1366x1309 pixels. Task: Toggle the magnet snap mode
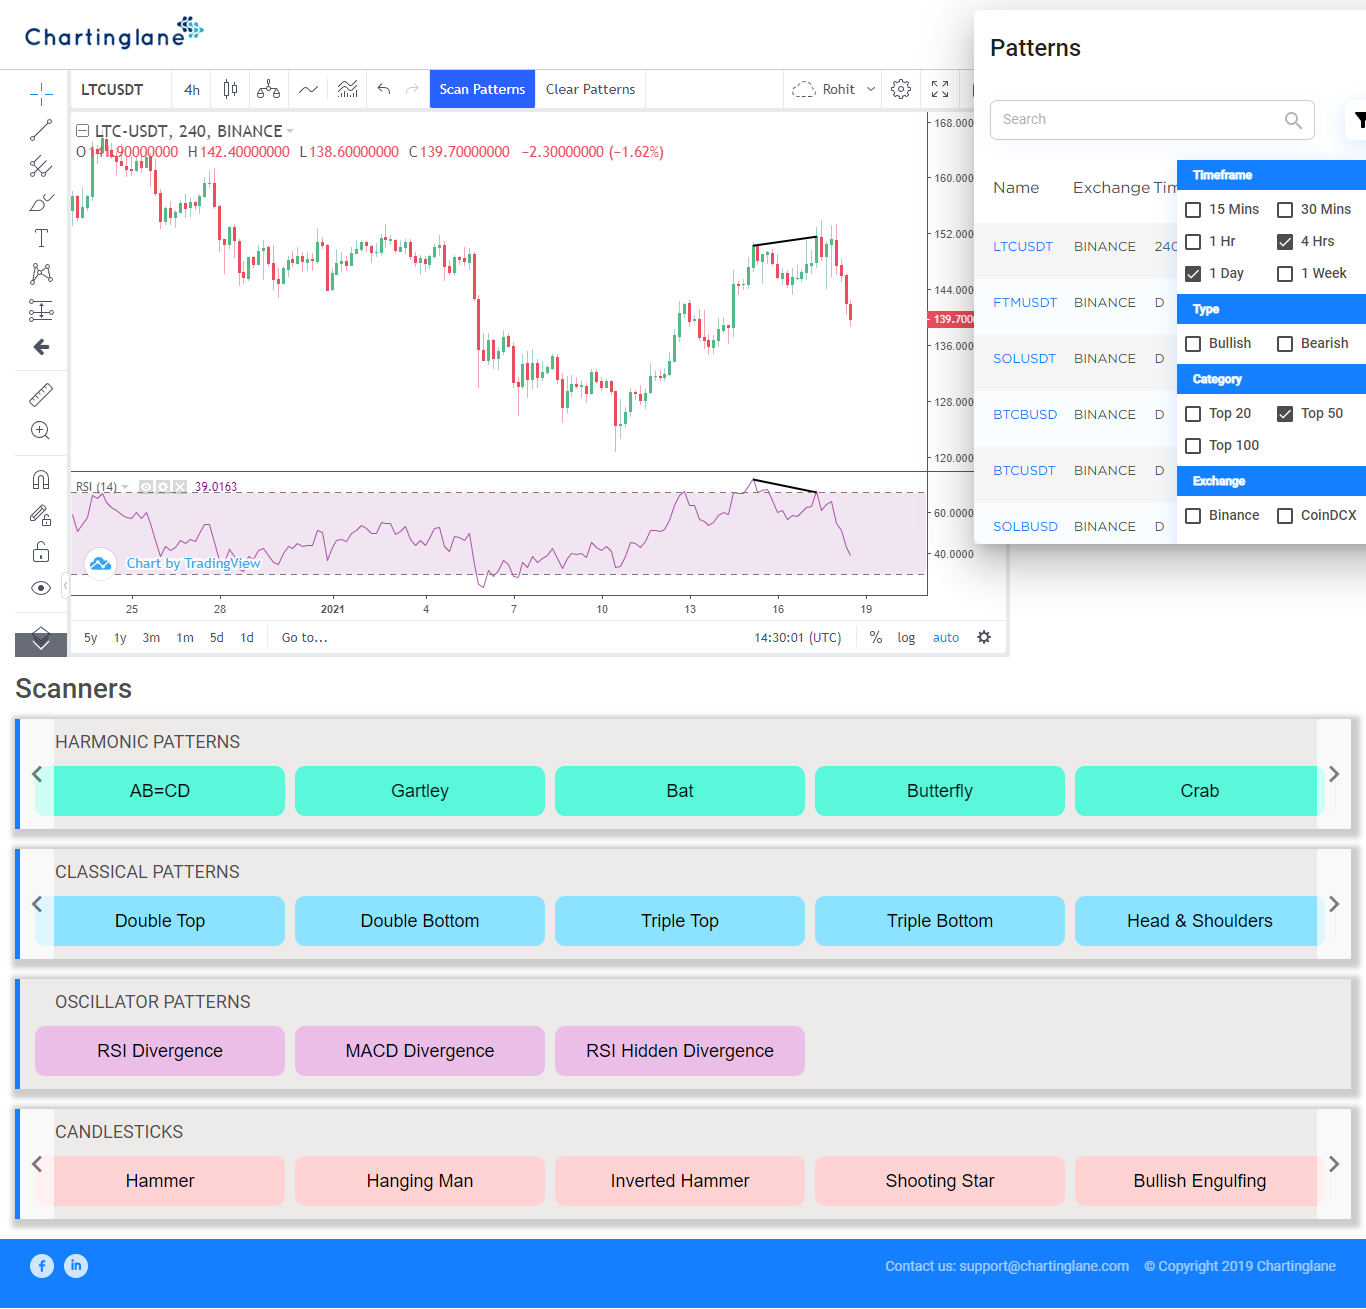pyautogui.click(x=41, y=480)
